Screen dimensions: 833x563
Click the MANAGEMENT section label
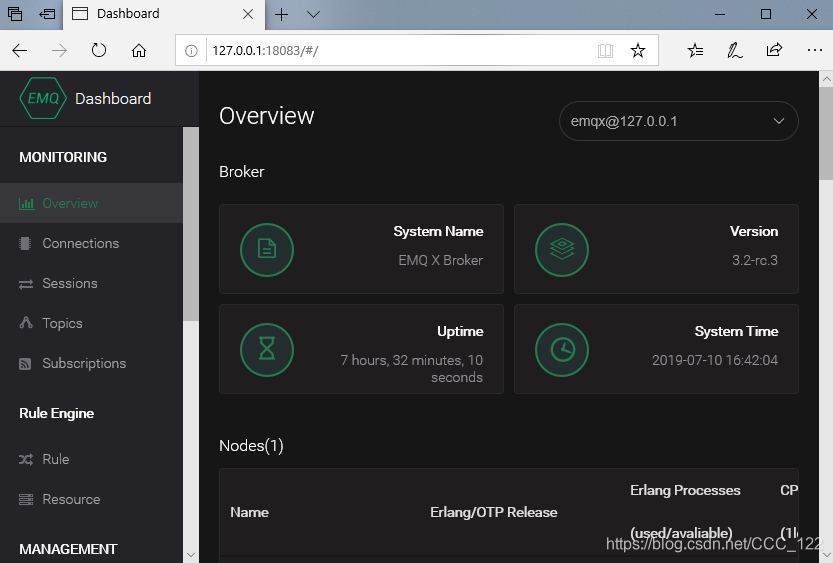(x=68, y=549)
